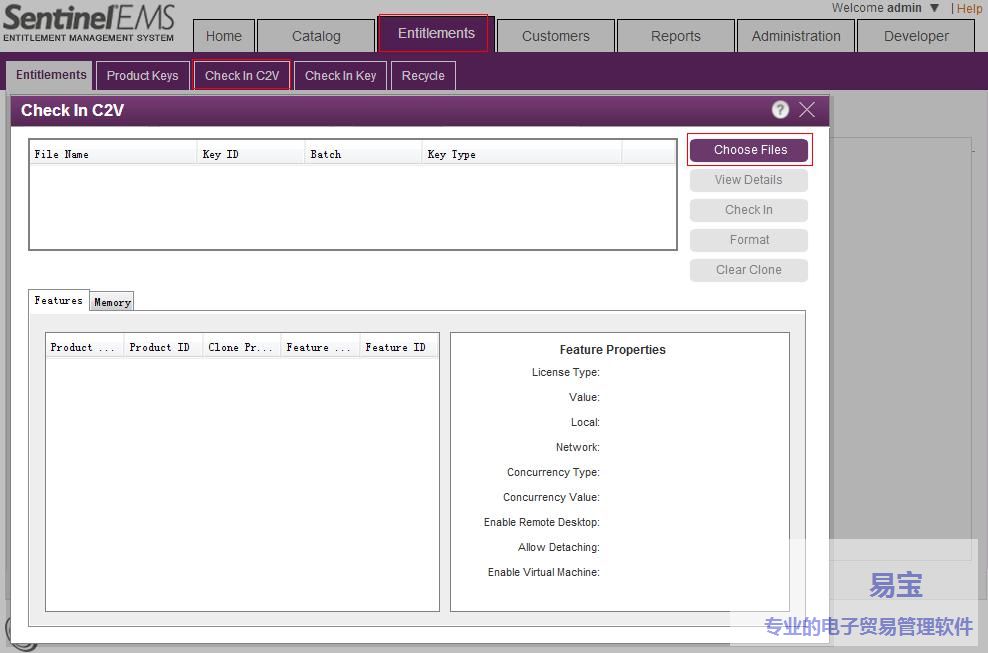Click the Product ID column header

[x=159, y=347]
